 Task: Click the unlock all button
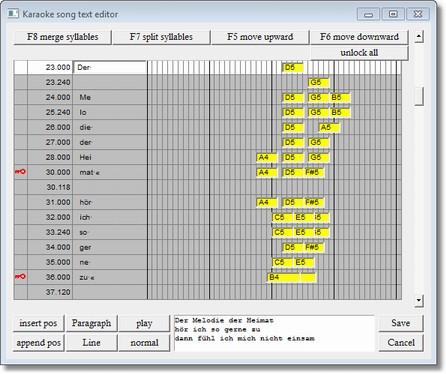click(359, 53)
